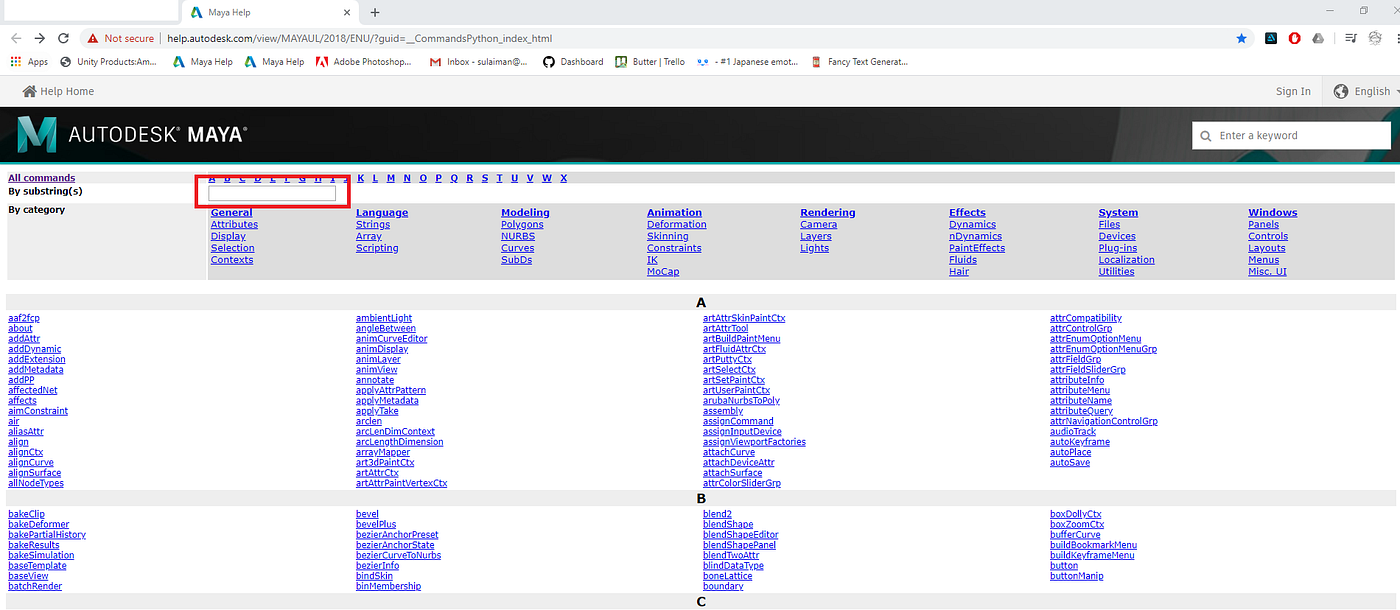Screen dimensions: 1400x610
Task: Open the addAttr command page
Action: pyautogui.click(x=24, y=339)
